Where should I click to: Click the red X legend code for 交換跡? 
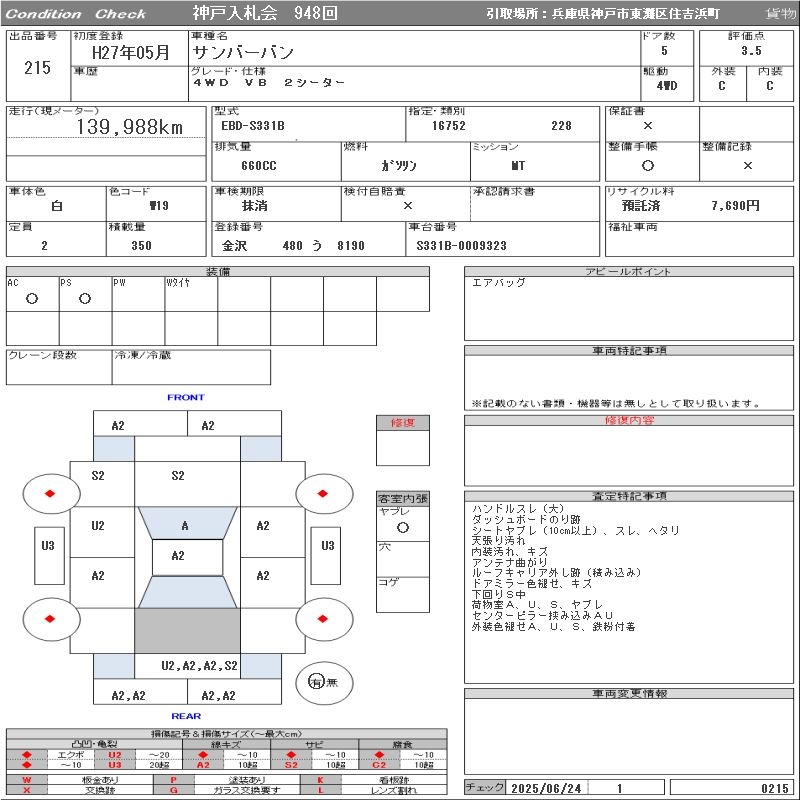[x=27, y=790]
